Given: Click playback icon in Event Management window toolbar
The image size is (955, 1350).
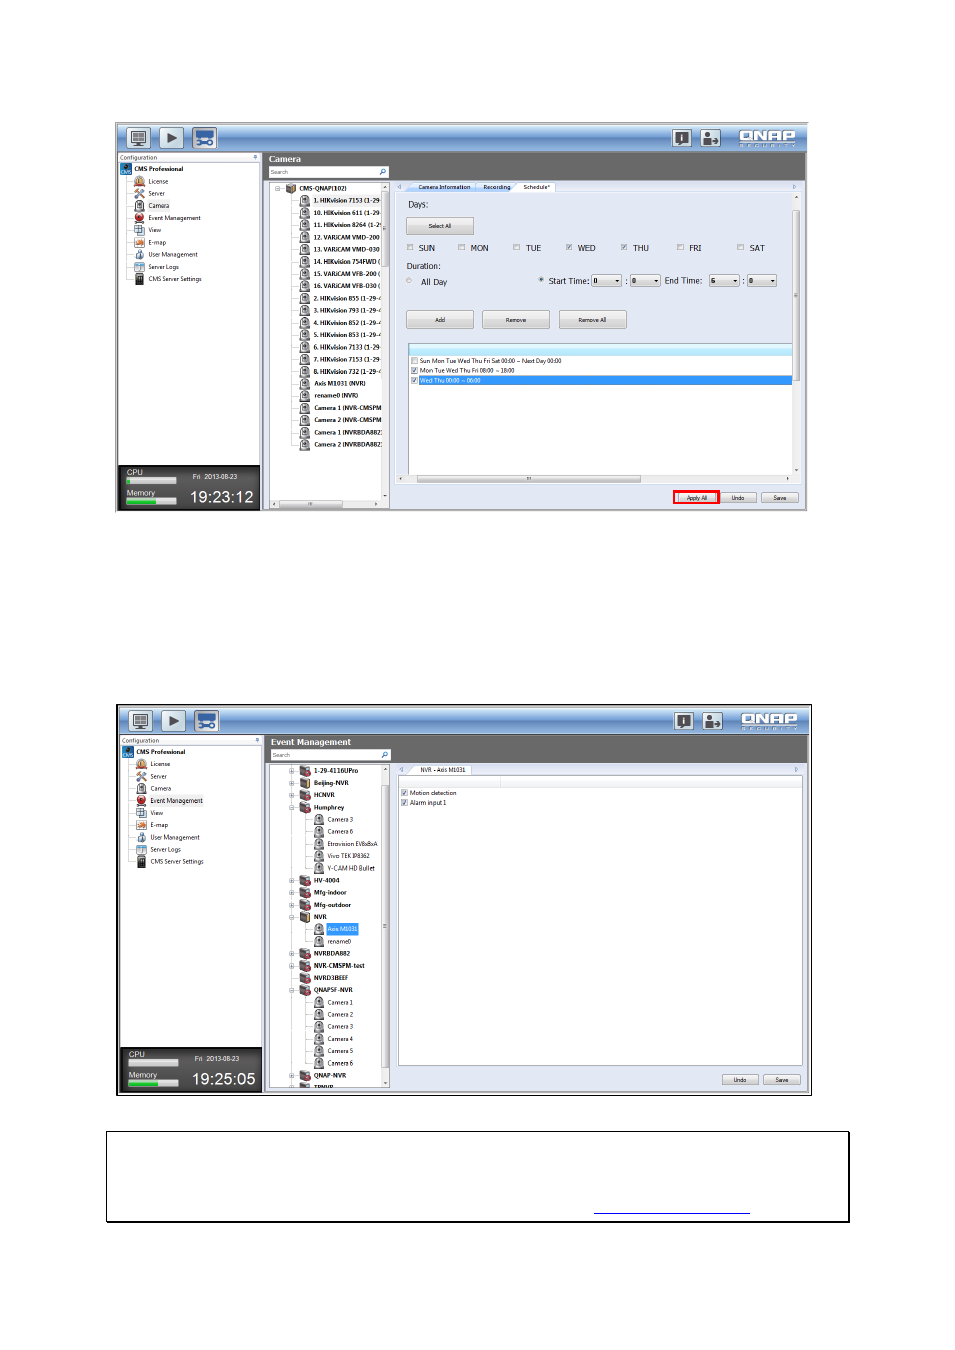Looking at the screenshot, I should coord(174,721).
